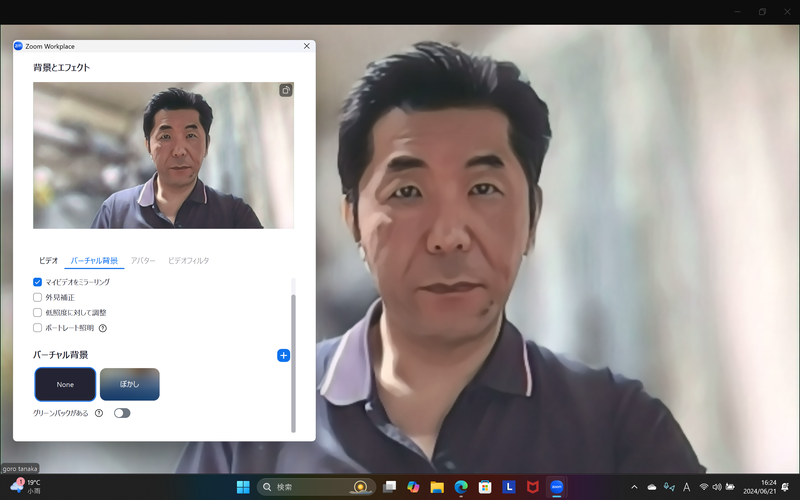
Task: Open the Wi-Fi network tray icon
Action: coord(704,487)
